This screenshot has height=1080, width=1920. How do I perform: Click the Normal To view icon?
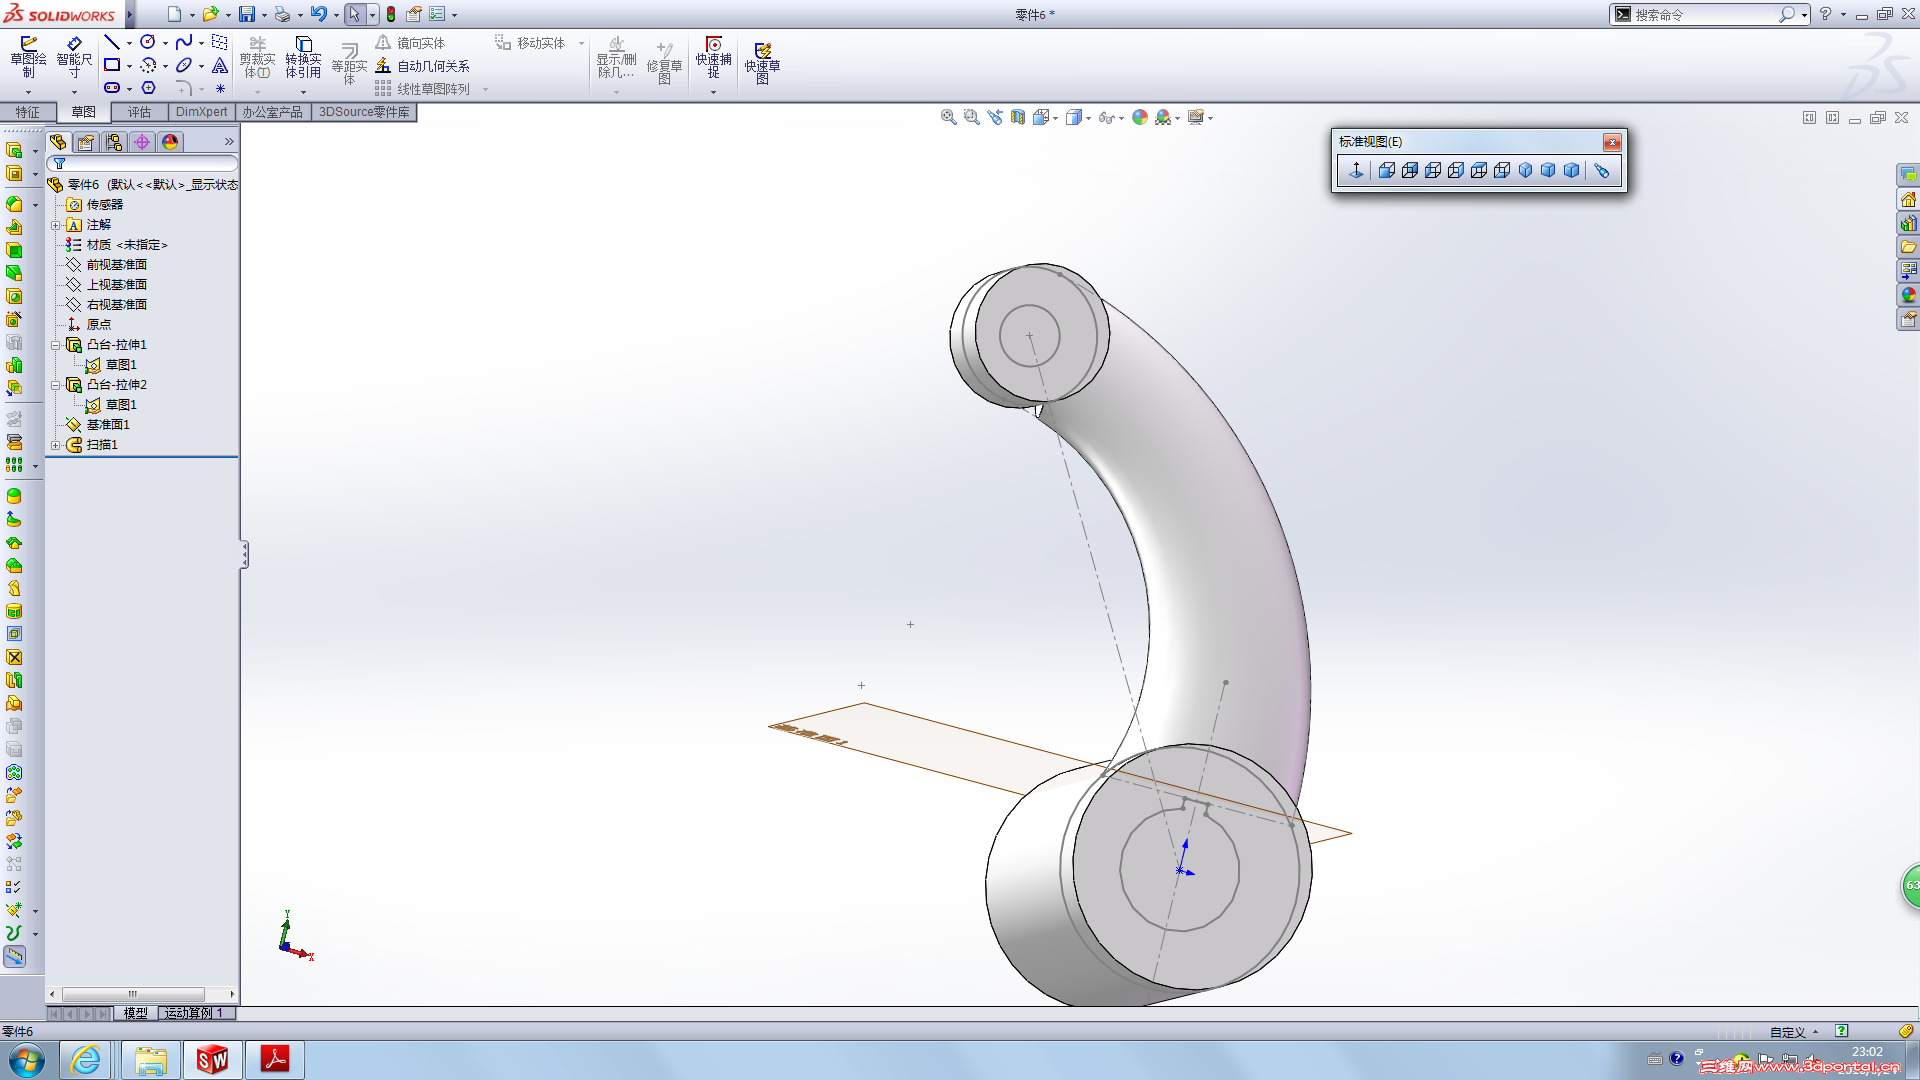[1356, 171]
